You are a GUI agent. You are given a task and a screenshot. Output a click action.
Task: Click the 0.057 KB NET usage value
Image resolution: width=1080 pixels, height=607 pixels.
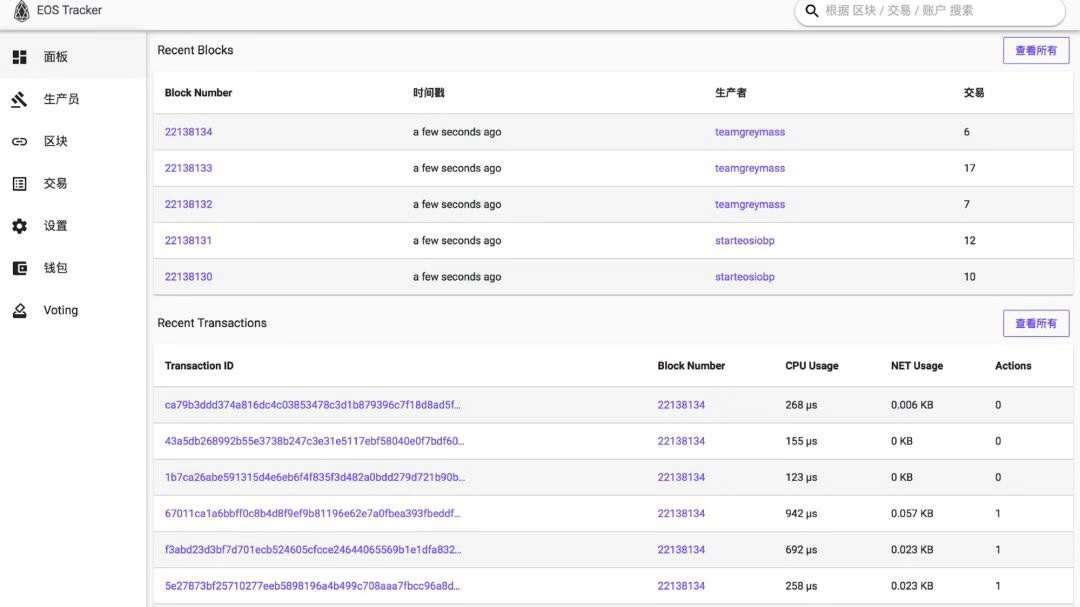coord(912,513)
